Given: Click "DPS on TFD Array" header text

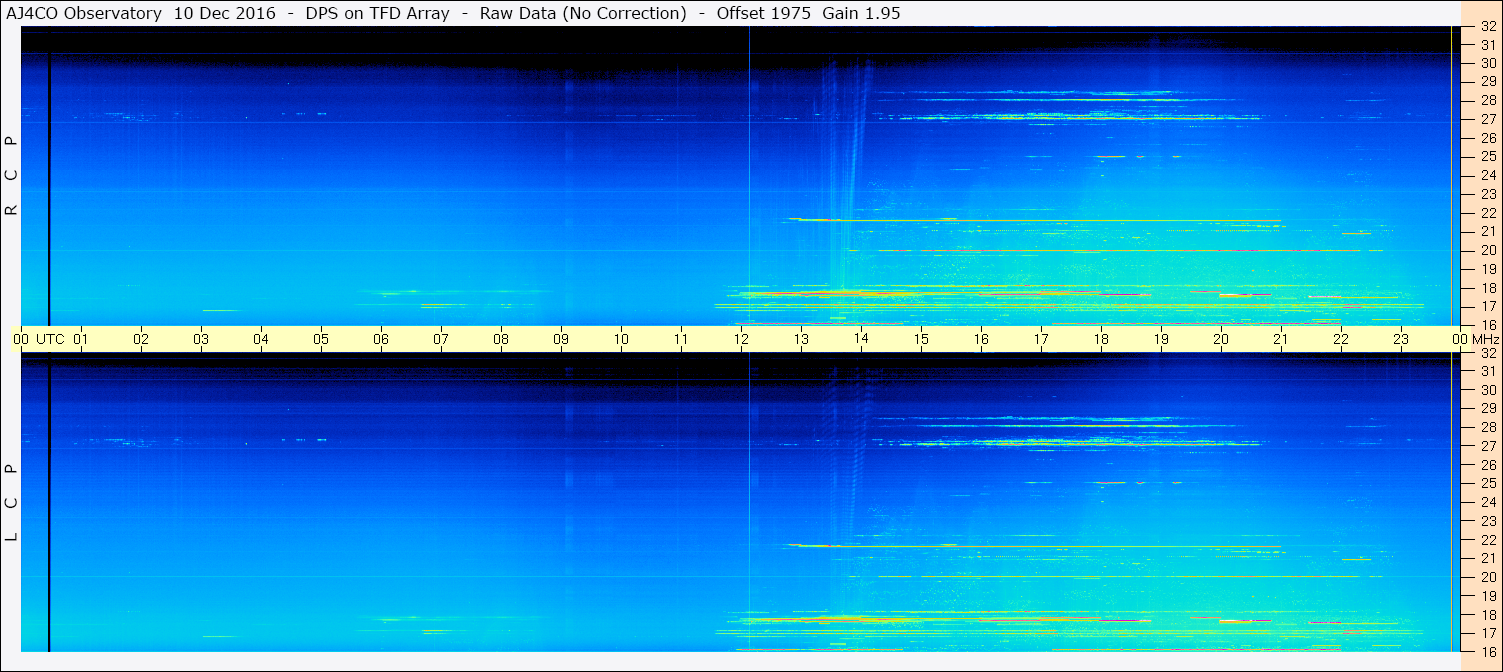Looking at the screenshot, I should pos(377,13).
